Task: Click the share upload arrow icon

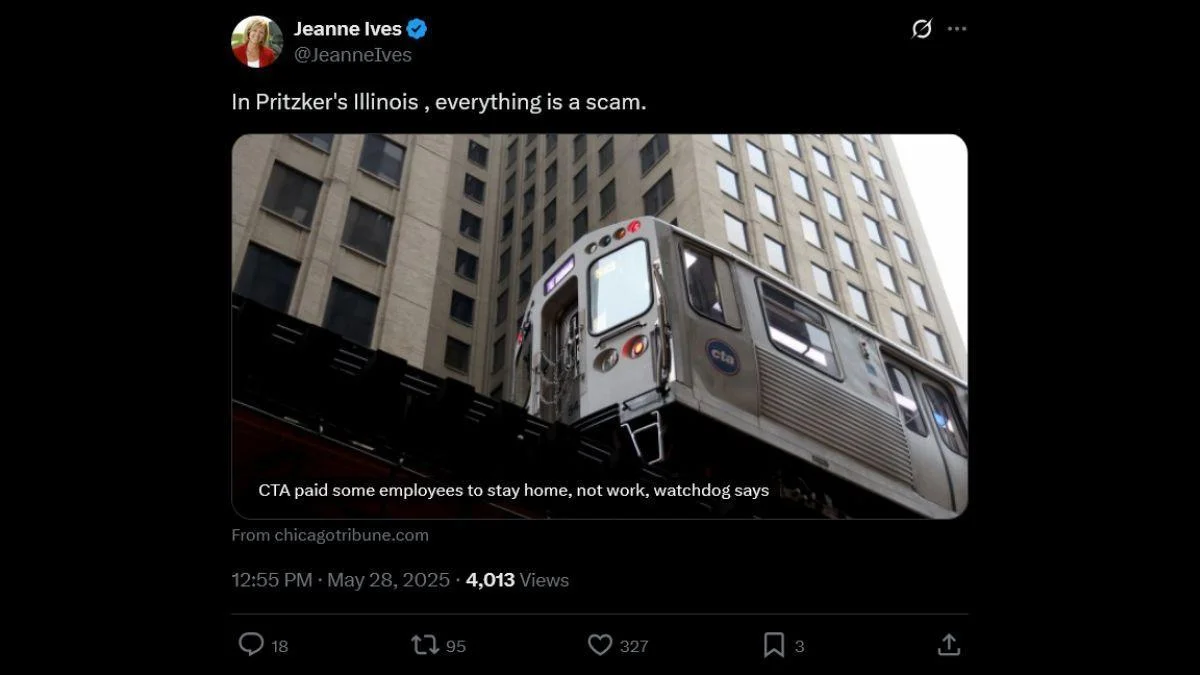Action: (x=949, y=645)
